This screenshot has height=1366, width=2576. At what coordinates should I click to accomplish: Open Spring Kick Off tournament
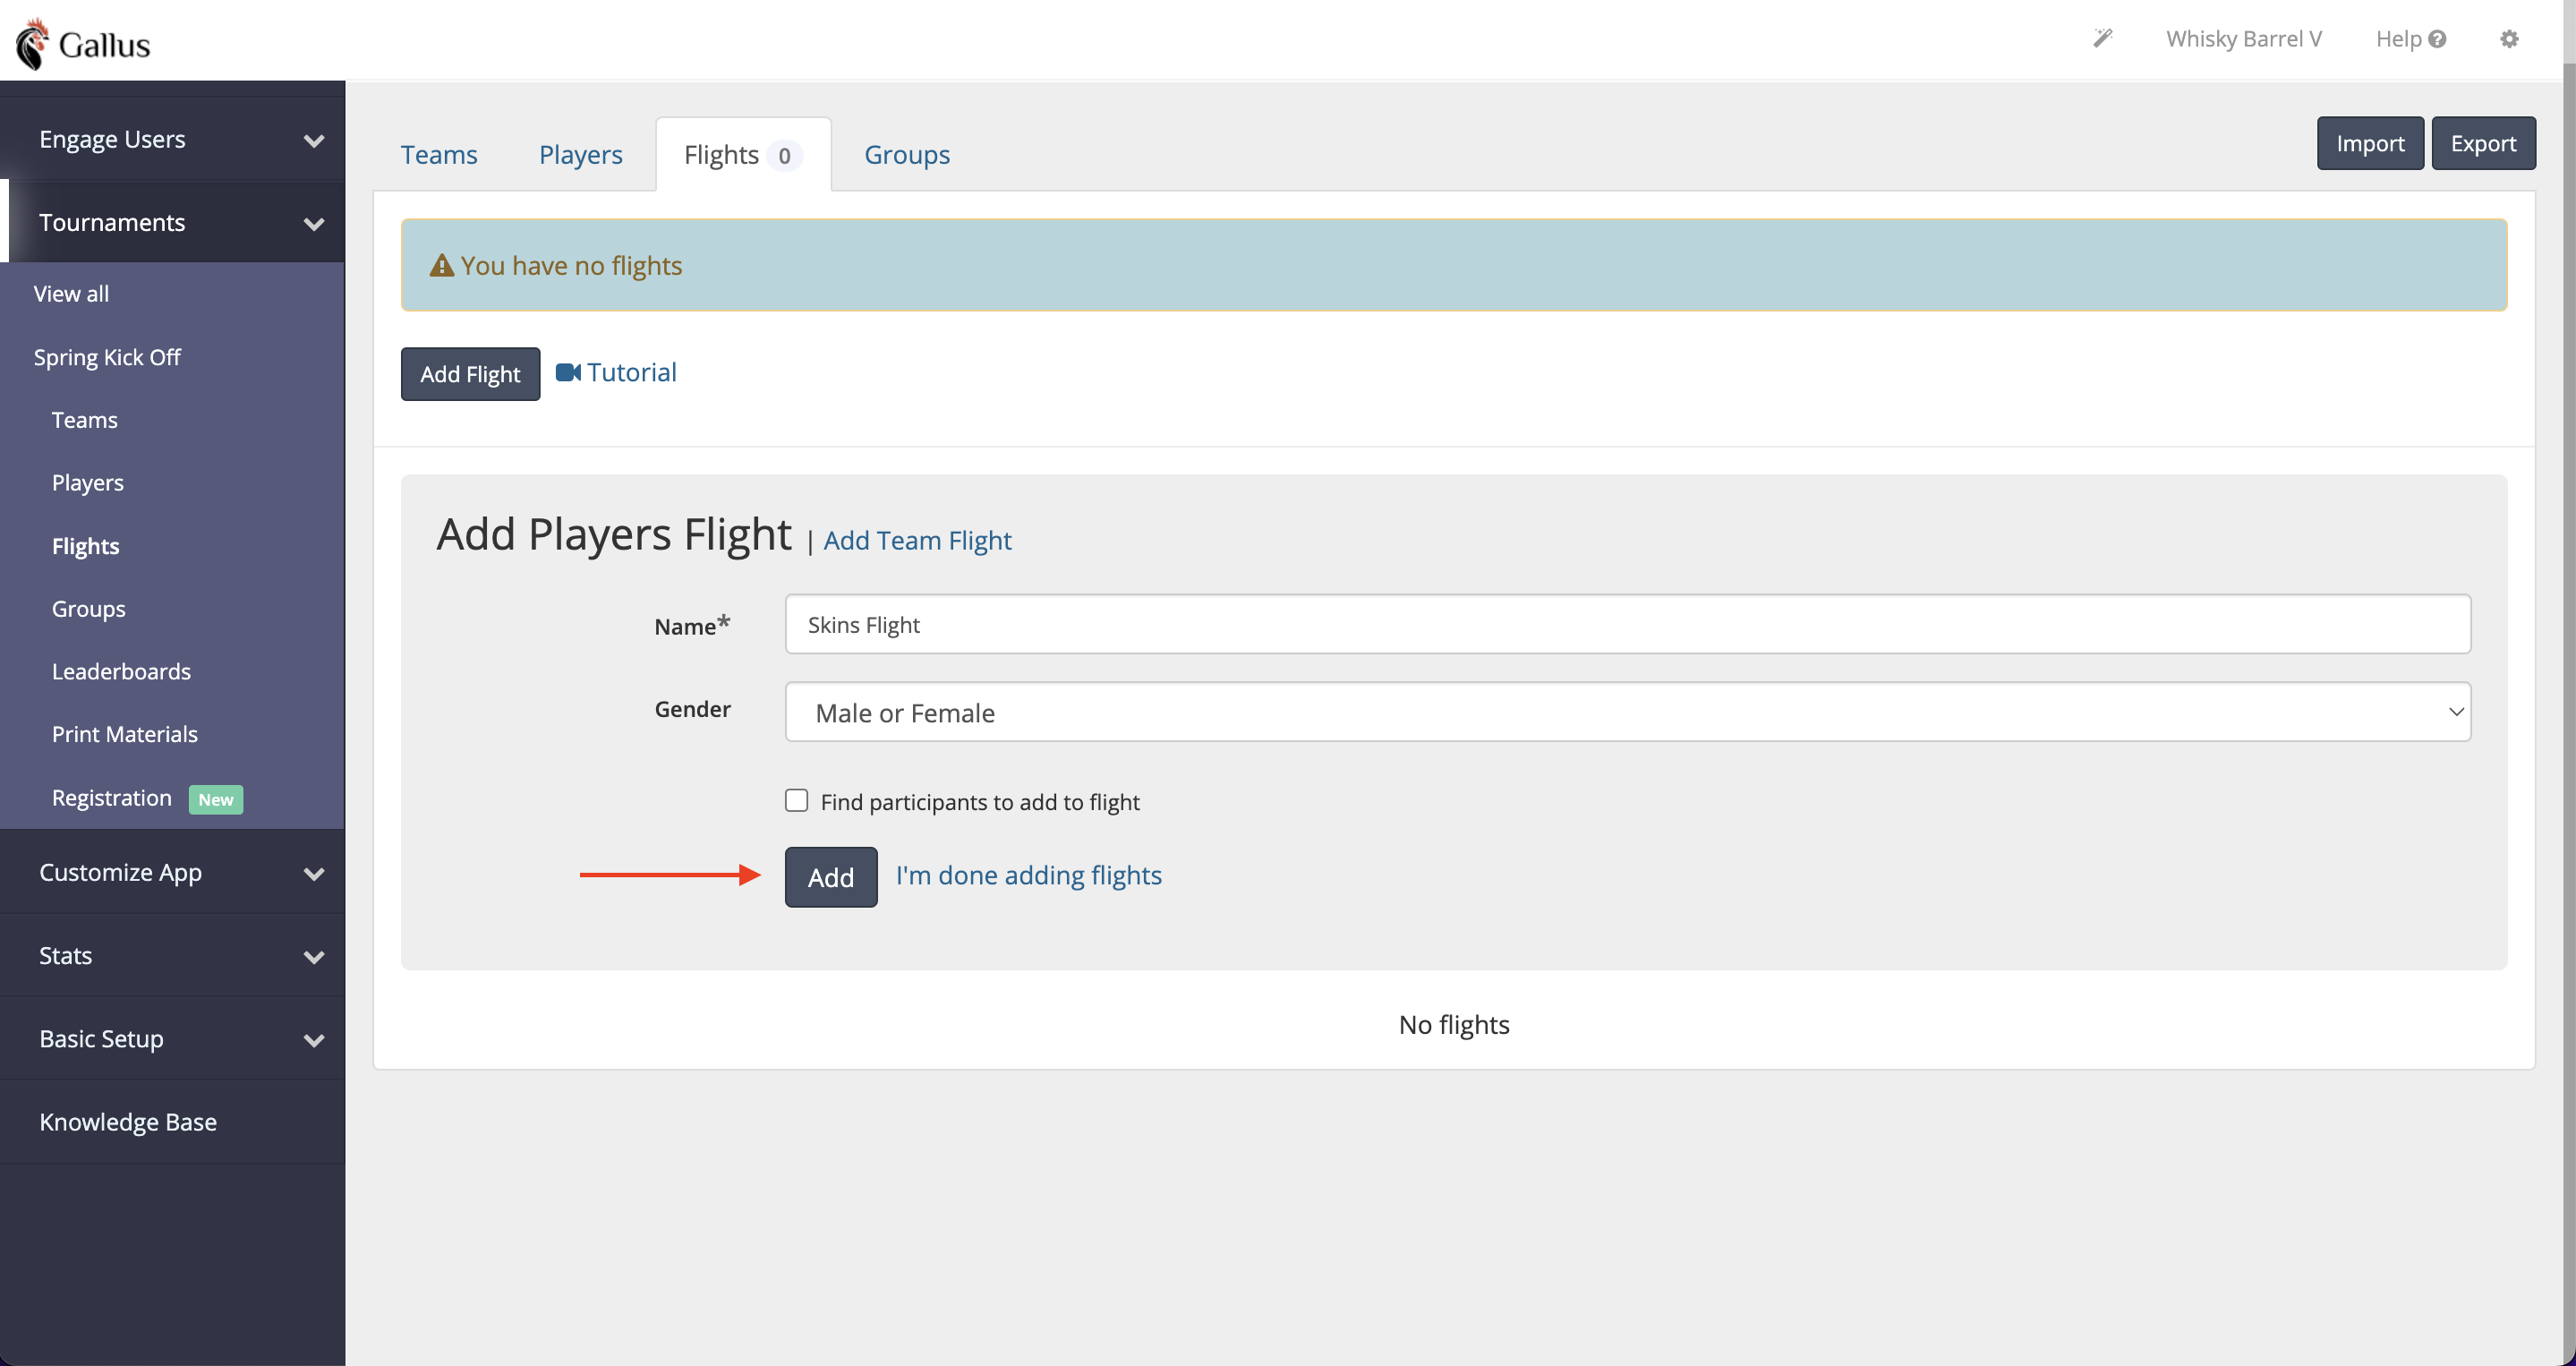(107, 356)
